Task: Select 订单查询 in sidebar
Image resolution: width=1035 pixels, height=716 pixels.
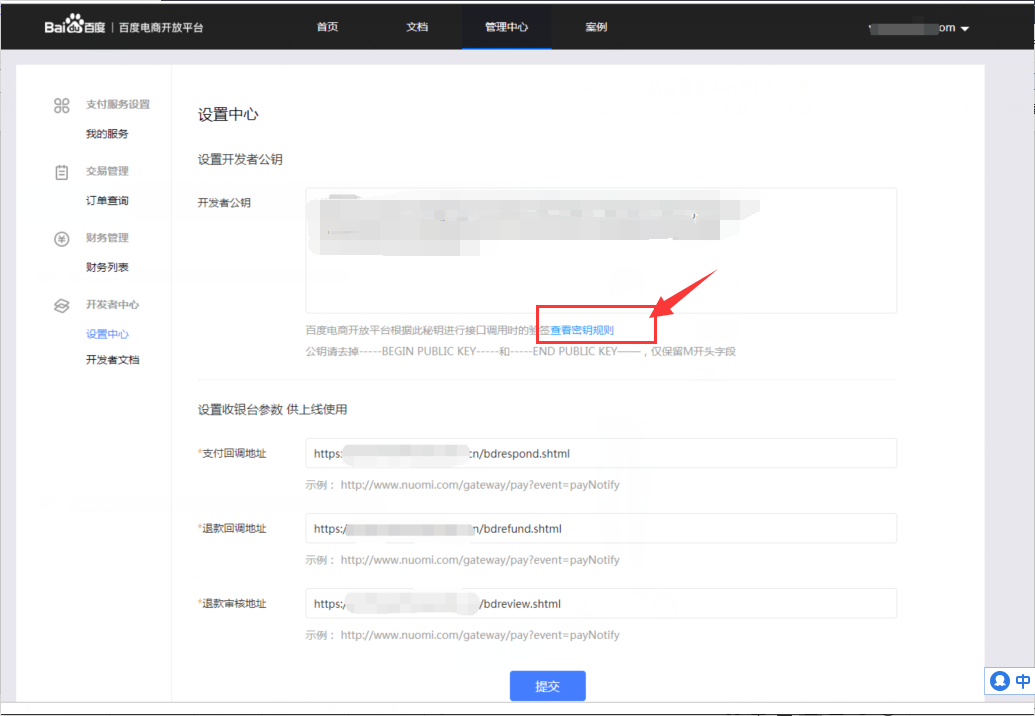Action: [x=107, y=201]
